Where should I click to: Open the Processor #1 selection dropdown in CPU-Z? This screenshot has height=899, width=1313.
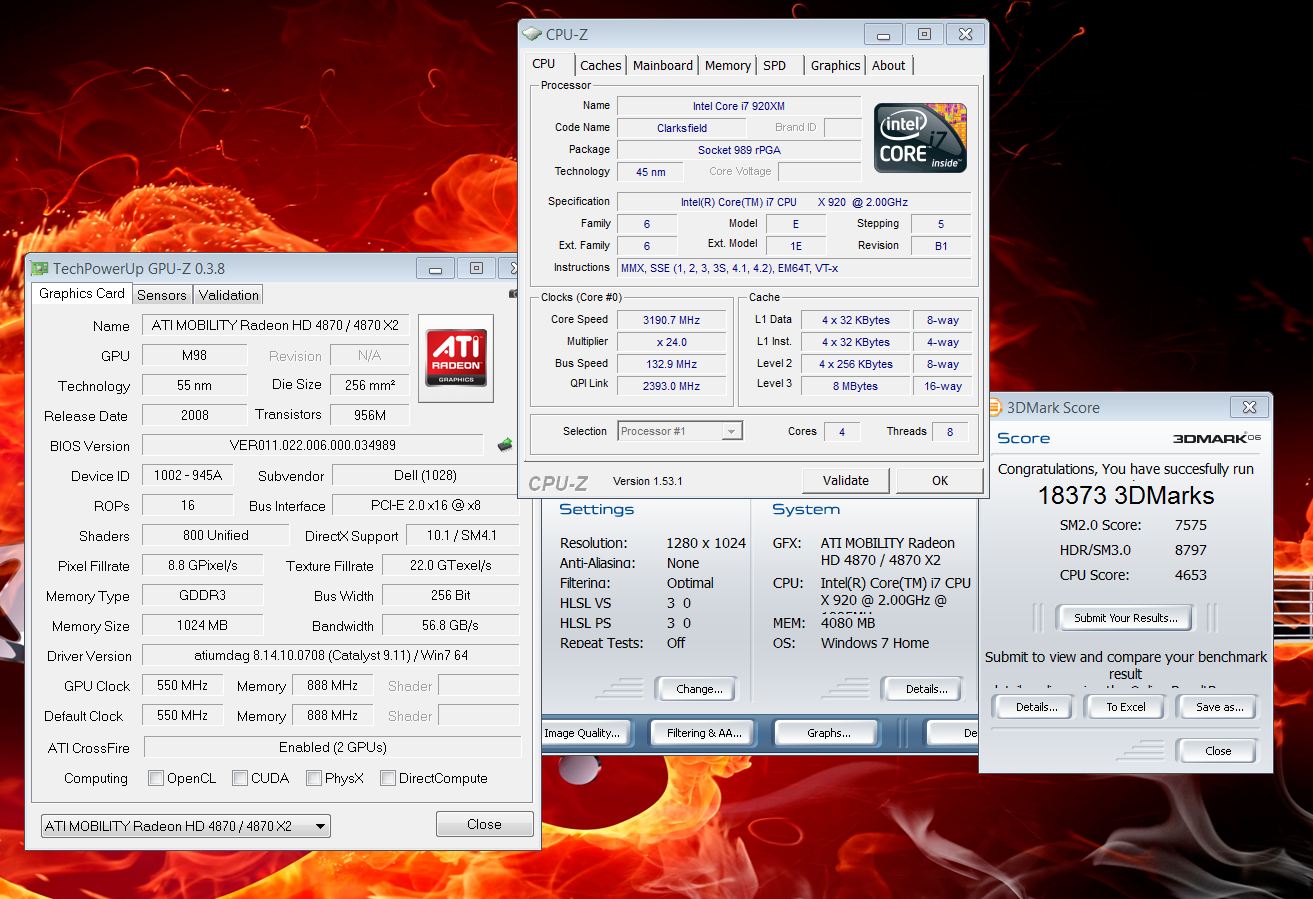[680, 431]
